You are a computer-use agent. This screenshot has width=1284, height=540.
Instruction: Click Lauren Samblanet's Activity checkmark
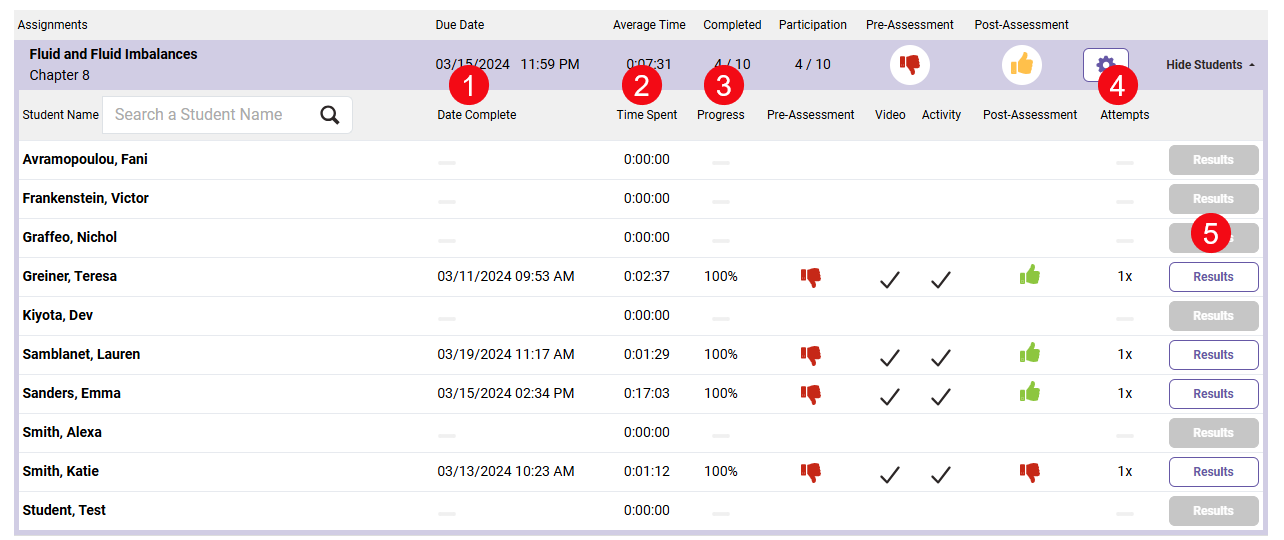pyautogui.click(x=941, y=357)
